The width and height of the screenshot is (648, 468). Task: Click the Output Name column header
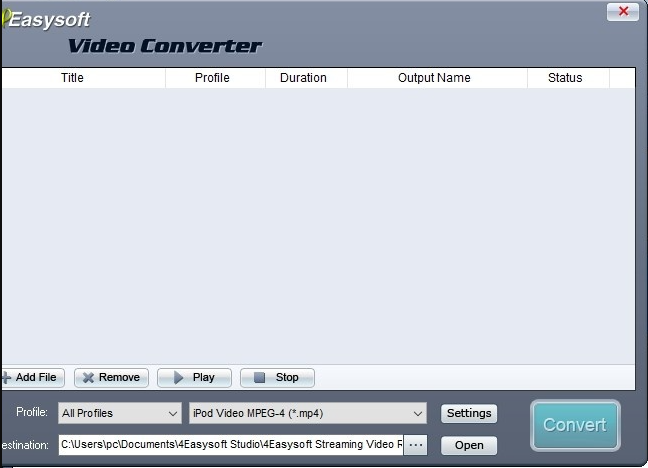pos(434,78)
